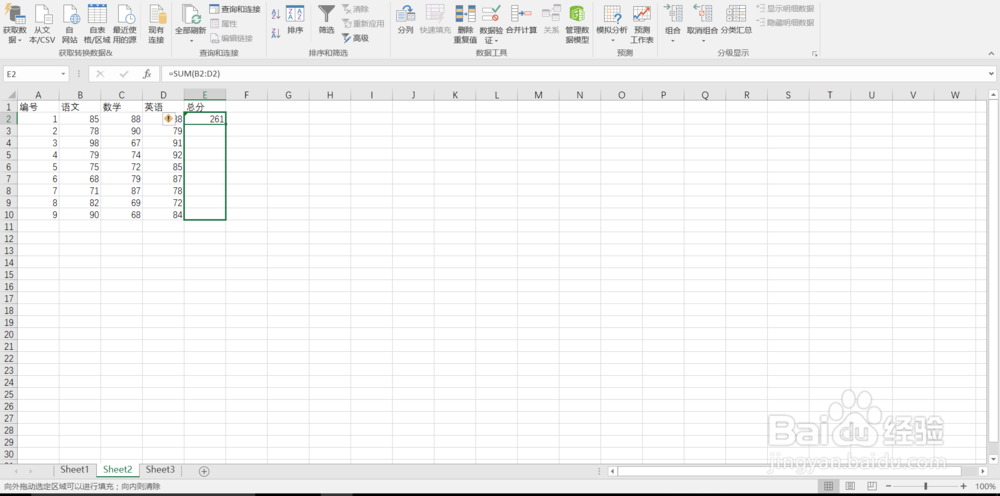Open the 获取数据 (Get Data) menu
Screen dimensions: 1000x496
click(x=15, y=24)
